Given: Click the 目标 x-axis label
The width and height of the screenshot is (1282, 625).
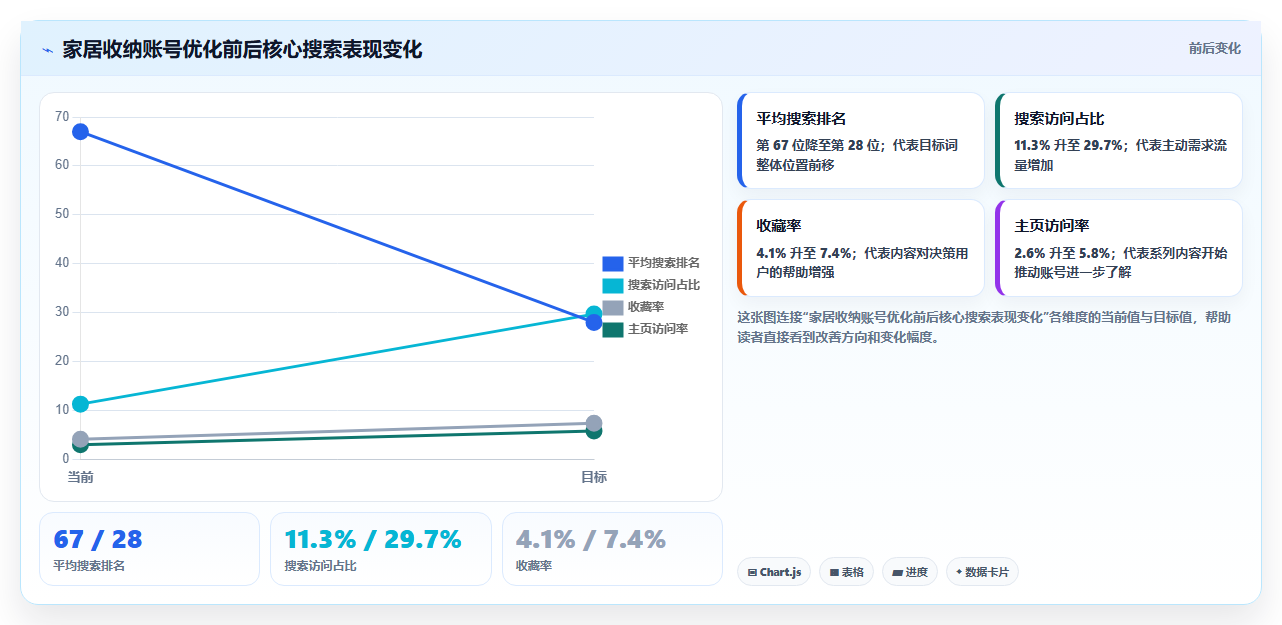Looking at the screenshot, I should click(x=594, y=477).
